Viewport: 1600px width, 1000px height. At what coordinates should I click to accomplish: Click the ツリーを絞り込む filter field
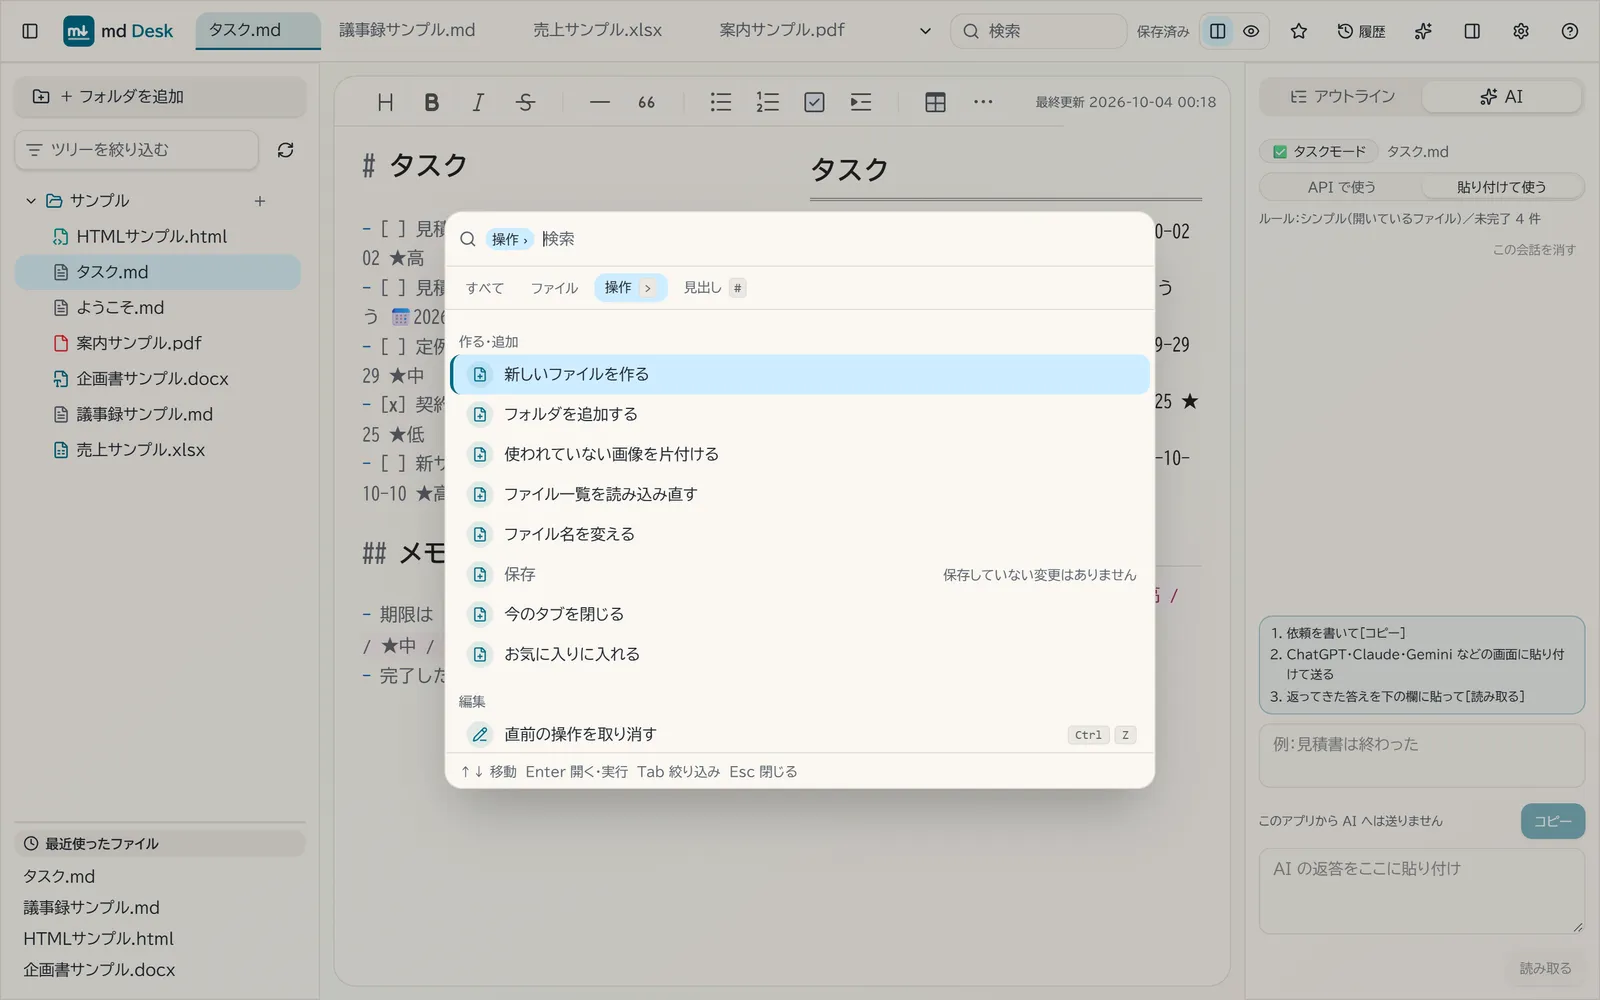[x=137, y=150]
